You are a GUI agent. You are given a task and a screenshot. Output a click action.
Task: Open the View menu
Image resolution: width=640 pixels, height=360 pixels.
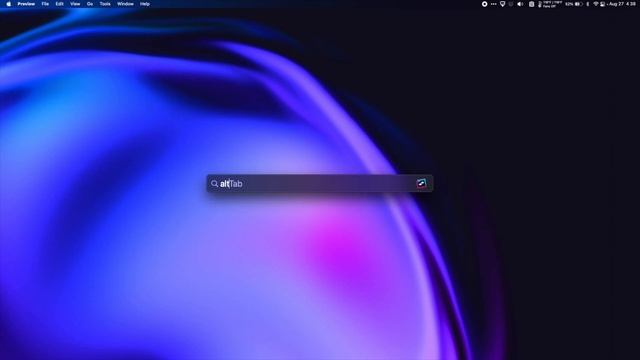click(75, 4)
